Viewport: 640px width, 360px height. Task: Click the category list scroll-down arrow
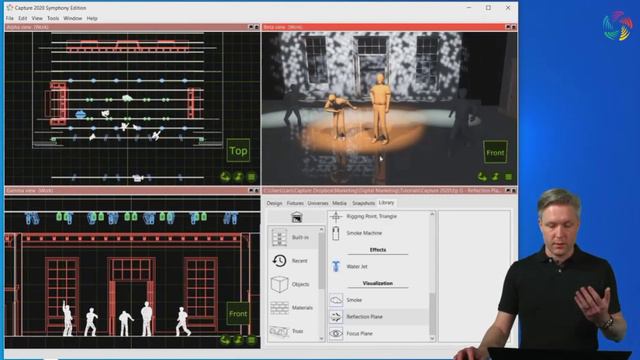322,338
